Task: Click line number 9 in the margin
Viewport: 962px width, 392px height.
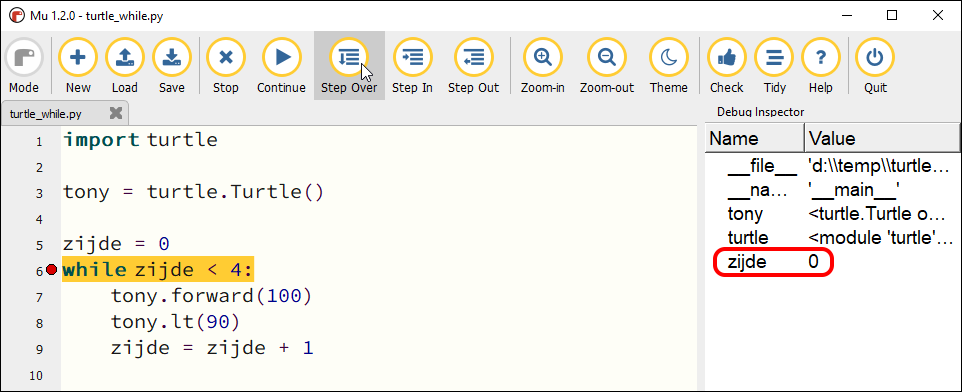Action: [39, 350]
